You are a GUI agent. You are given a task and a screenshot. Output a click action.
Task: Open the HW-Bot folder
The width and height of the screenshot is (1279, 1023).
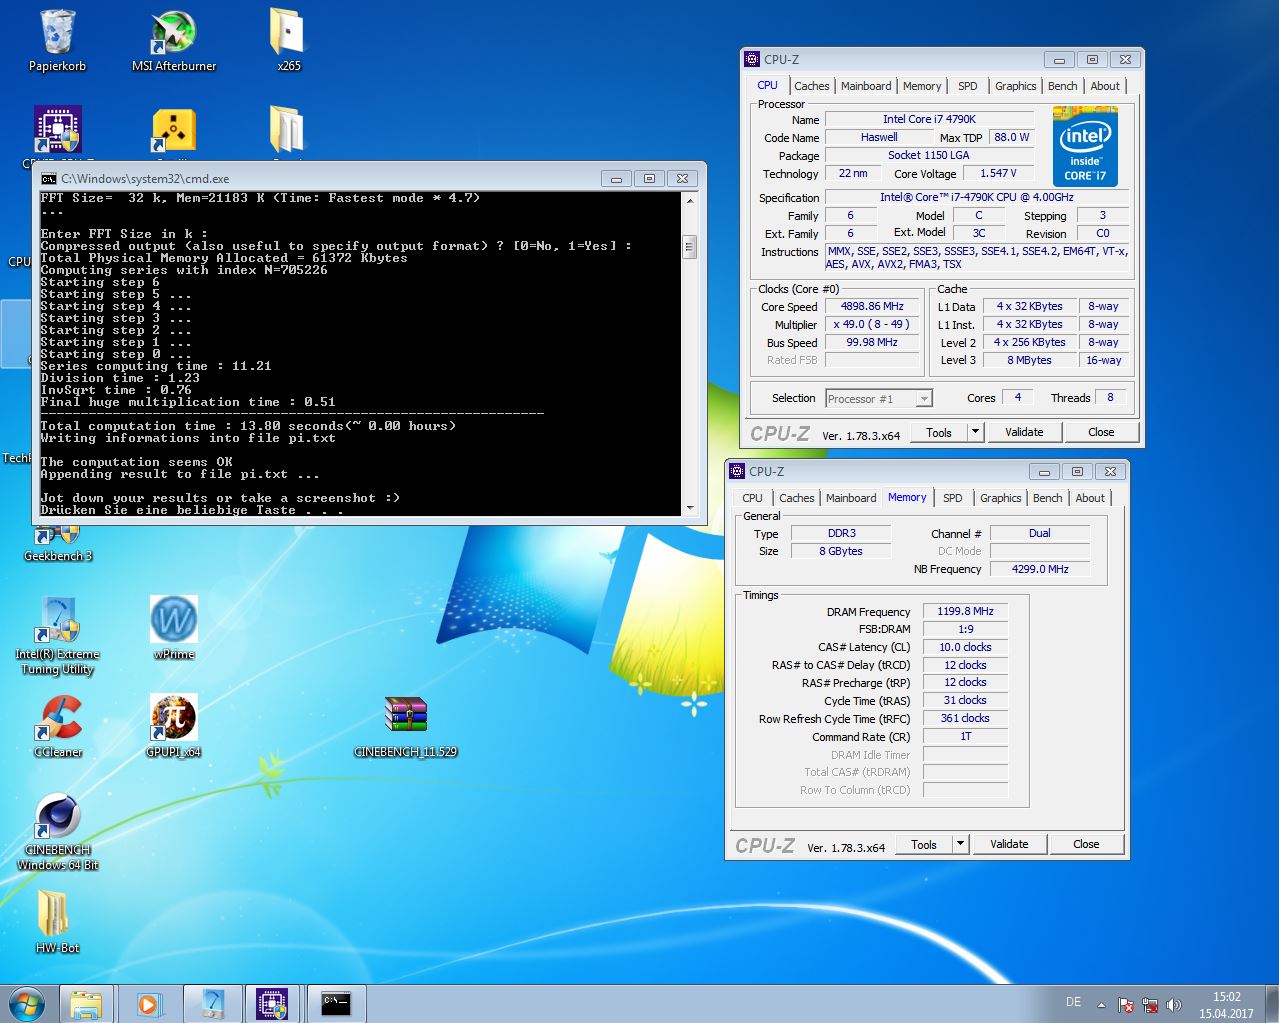[57, 920]
